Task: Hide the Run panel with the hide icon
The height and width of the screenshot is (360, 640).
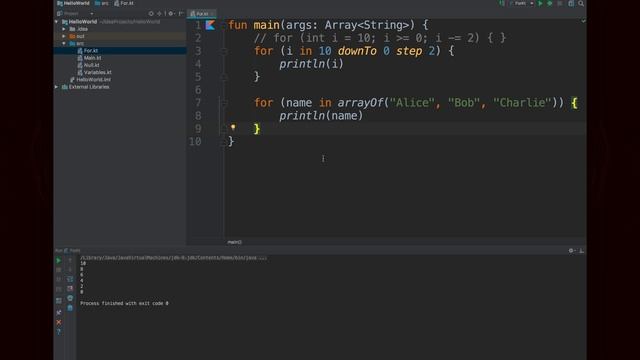Action: click(x=582, y=251)
